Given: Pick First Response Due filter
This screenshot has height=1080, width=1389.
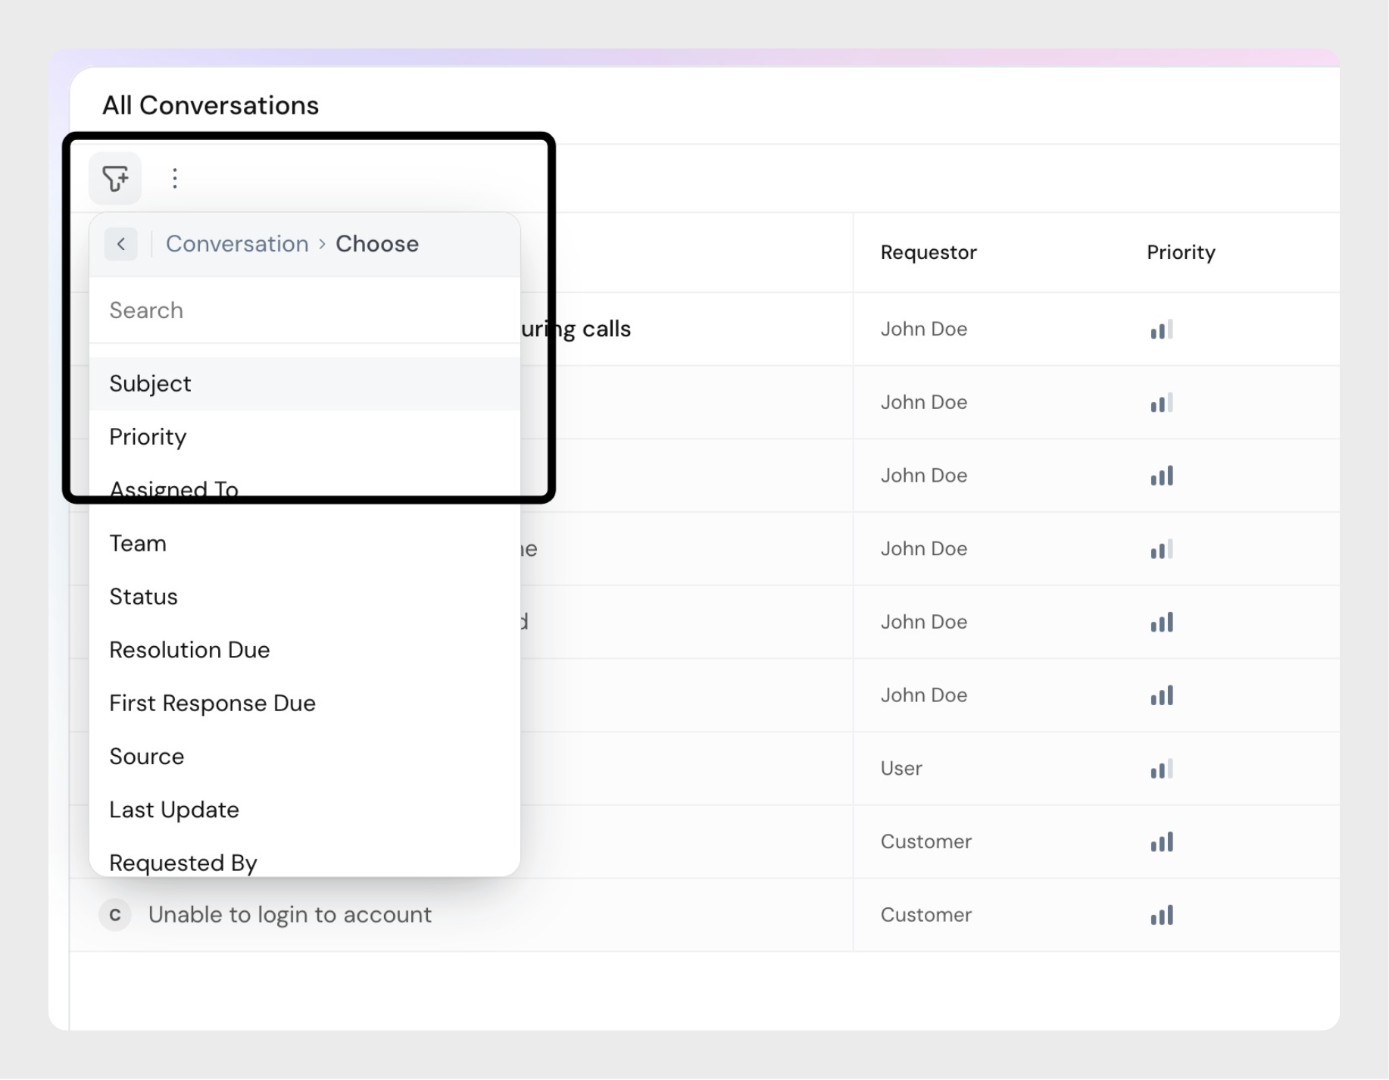Looking at the screenshot, I should point(212,703).
